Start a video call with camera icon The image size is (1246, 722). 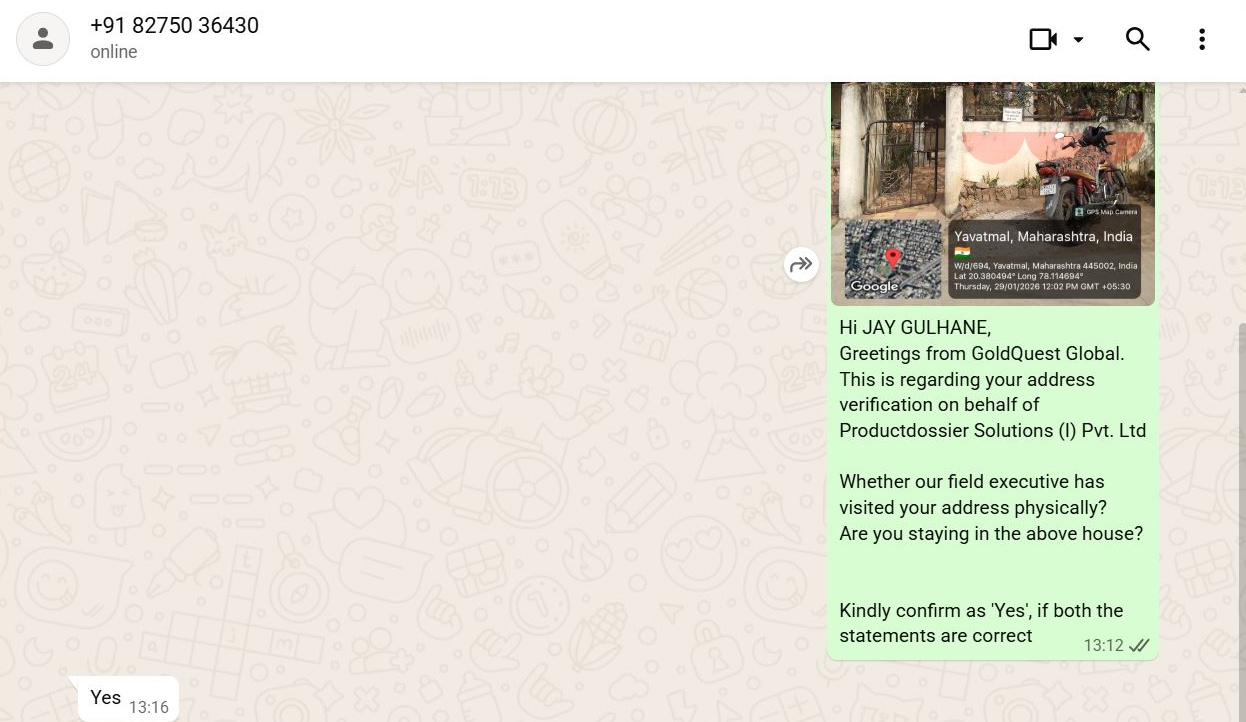point(1043,39)
